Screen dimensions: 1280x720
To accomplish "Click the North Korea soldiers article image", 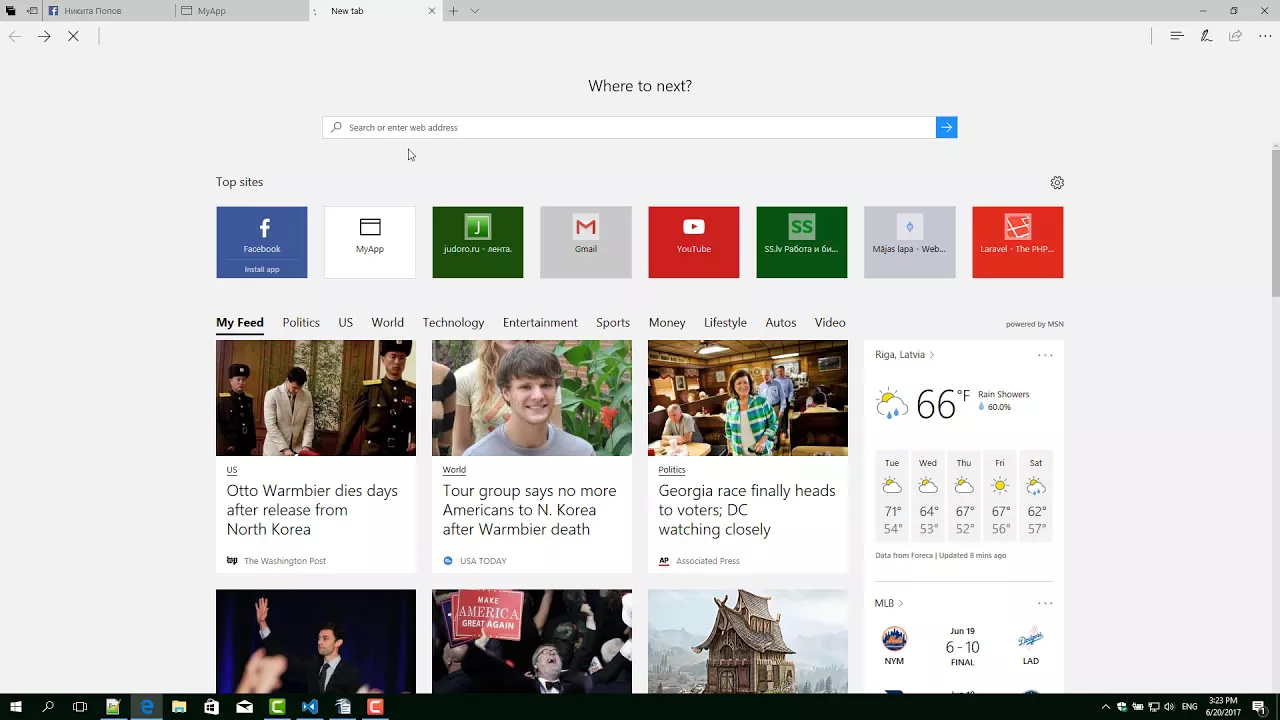I will click(316, 398).
